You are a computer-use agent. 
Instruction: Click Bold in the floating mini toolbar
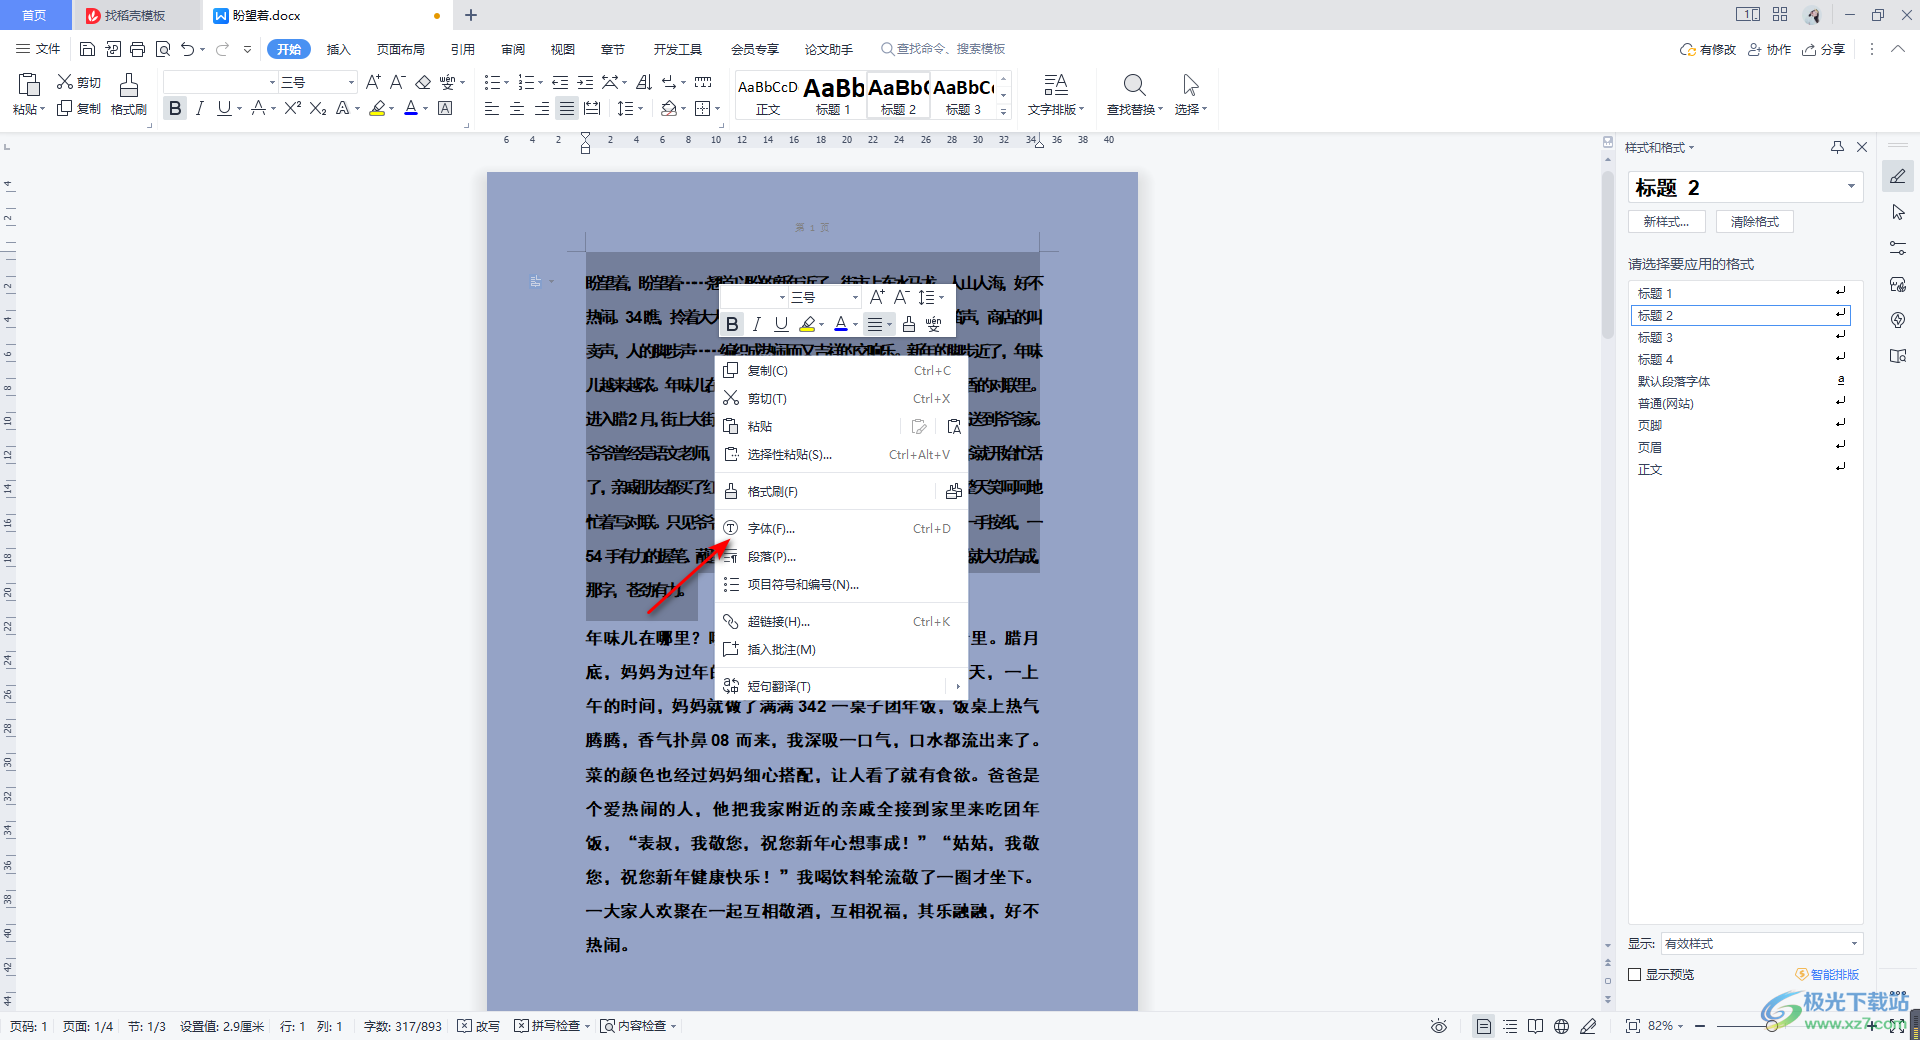coord(732,324)
